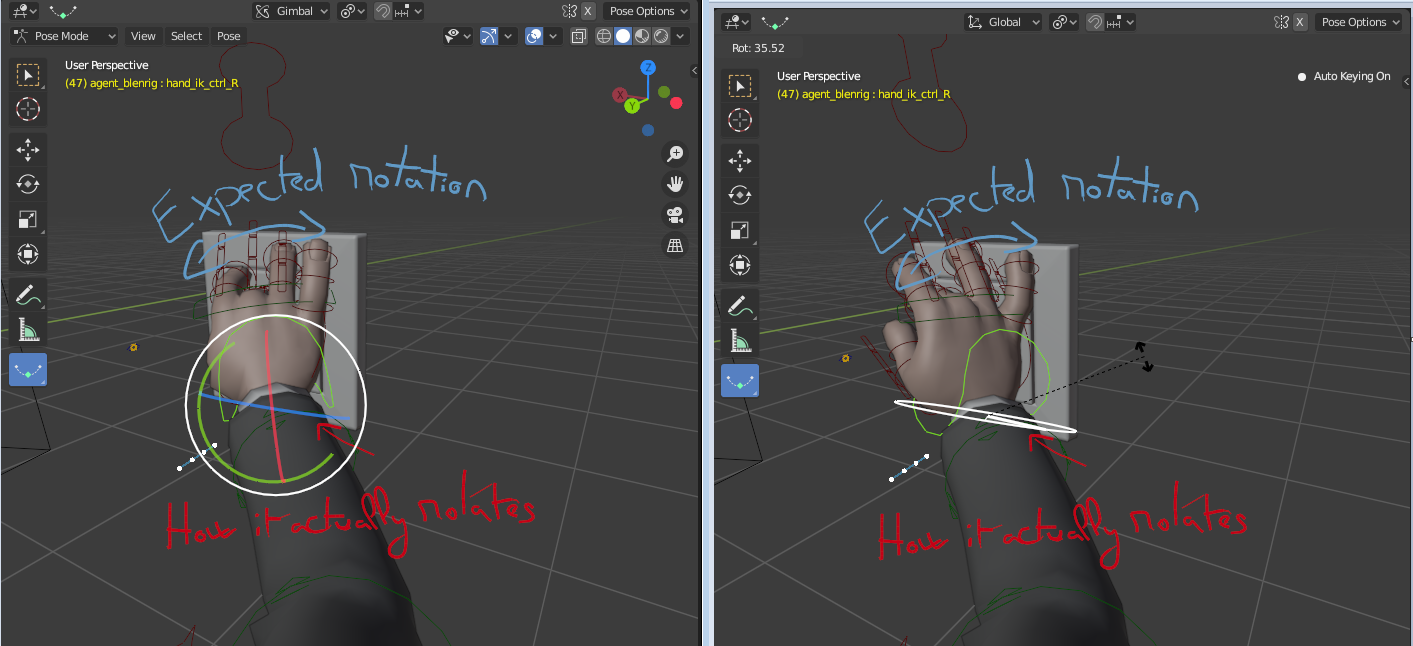1413x646 pixels.
Task: Toggle the camera view icon
Action: [675, 215]
